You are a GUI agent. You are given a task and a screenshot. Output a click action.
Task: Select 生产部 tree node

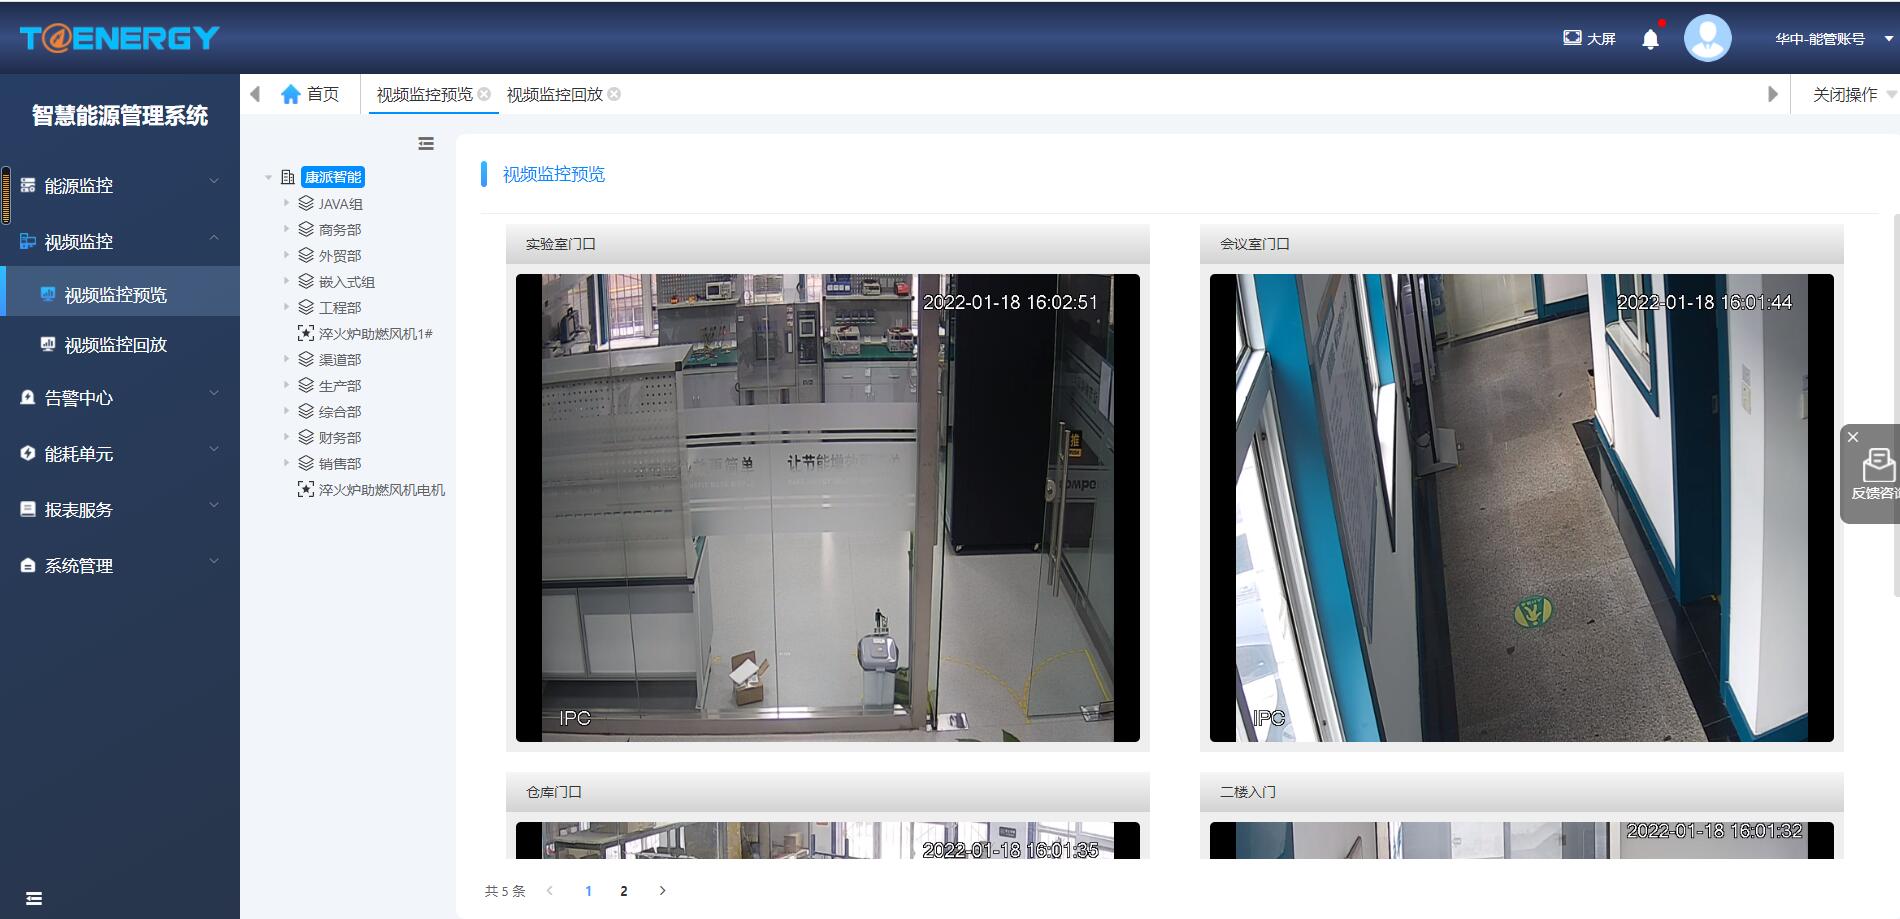[340, 386]
